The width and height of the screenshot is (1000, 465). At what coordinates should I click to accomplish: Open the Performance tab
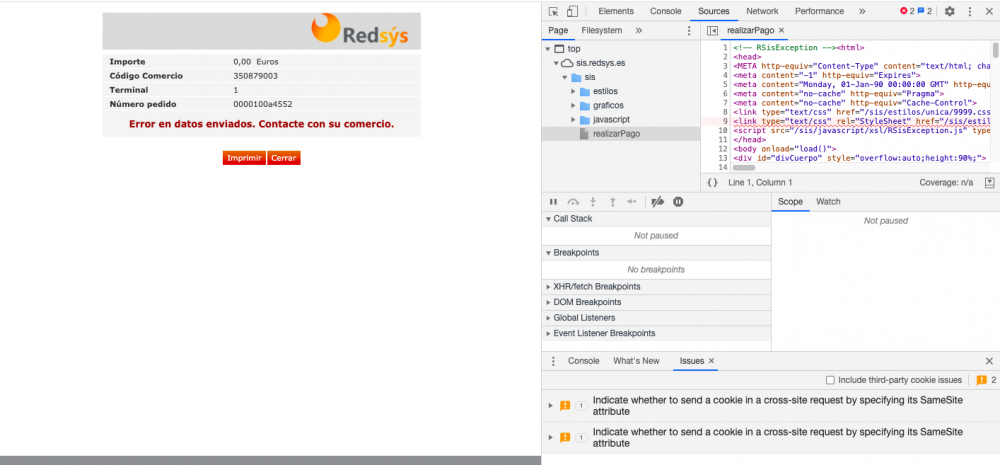(x=819, y=11)
